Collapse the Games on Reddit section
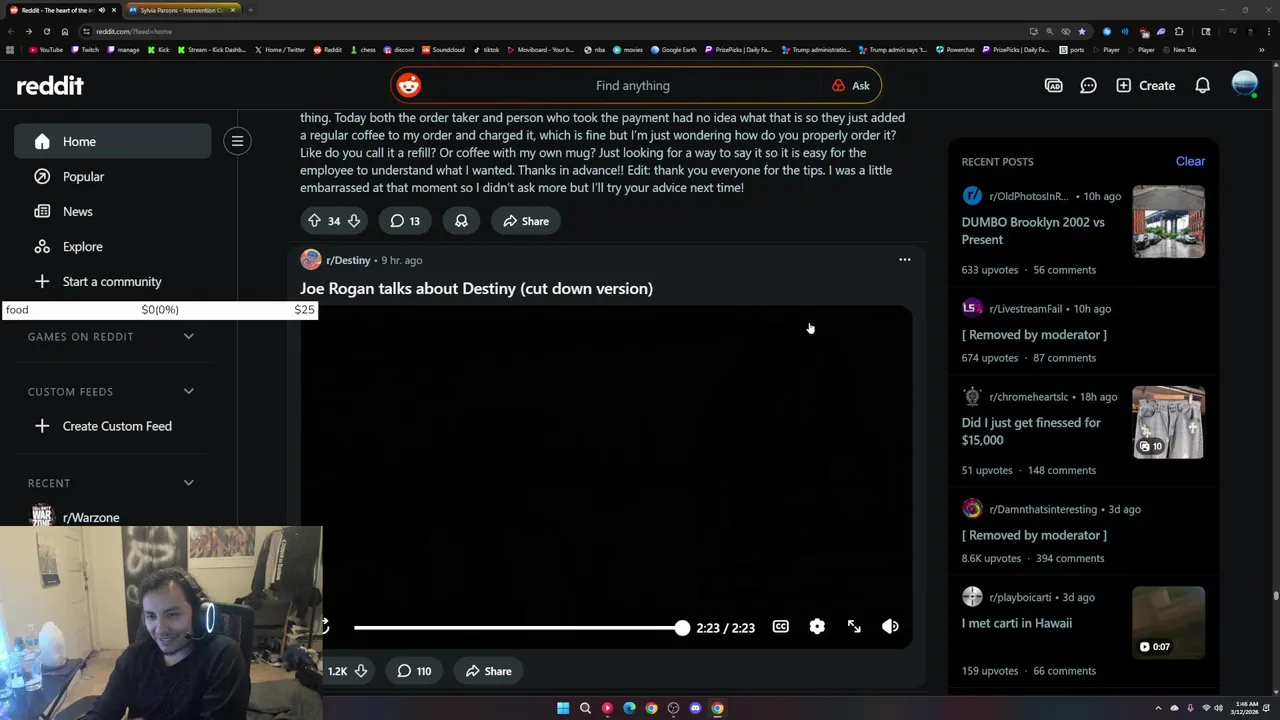This screenshot has width=1280, height=720. pyautogui.click(x=188, y=336)
